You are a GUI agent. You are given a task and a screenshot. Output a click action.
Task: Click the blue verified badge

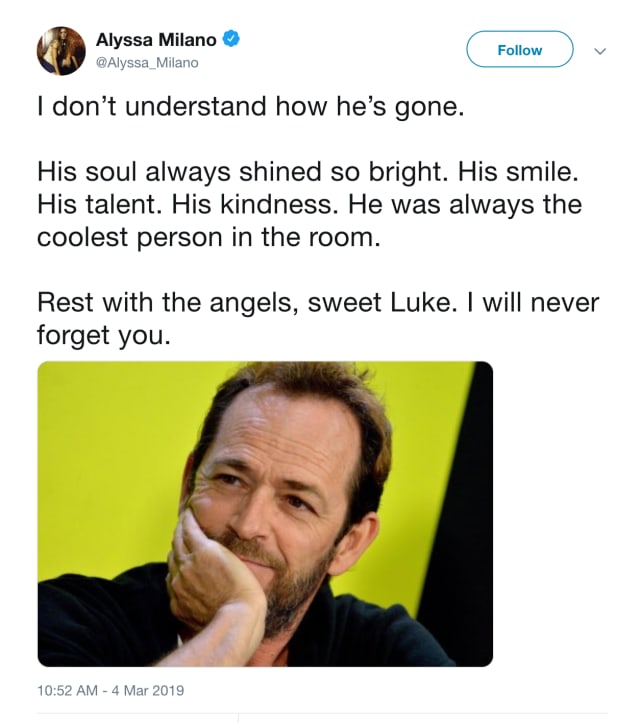[231, 39]
